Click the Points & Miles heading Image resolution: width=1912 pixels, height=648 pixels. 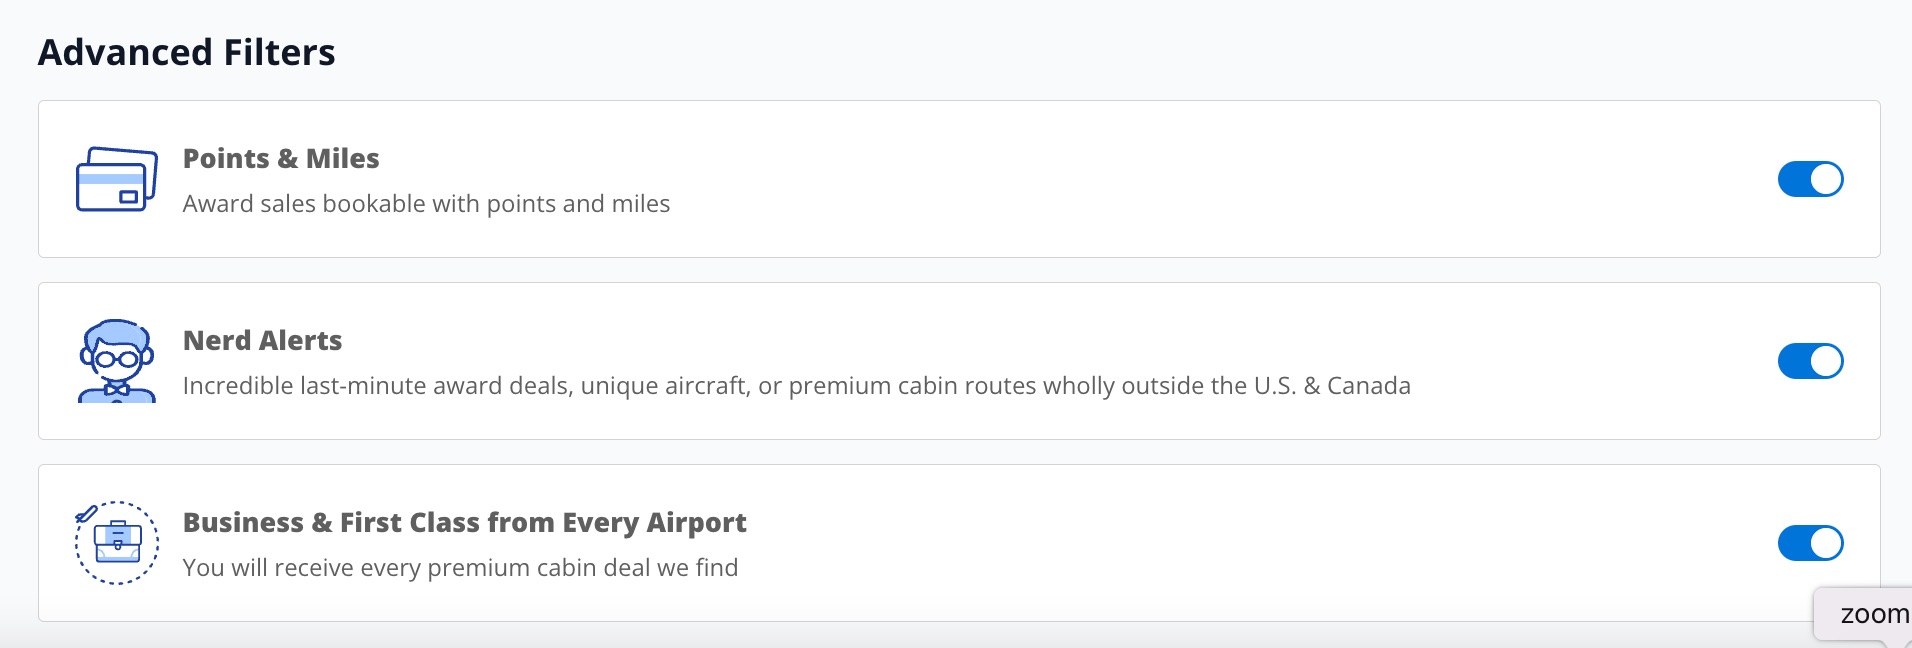click(281, 158)
